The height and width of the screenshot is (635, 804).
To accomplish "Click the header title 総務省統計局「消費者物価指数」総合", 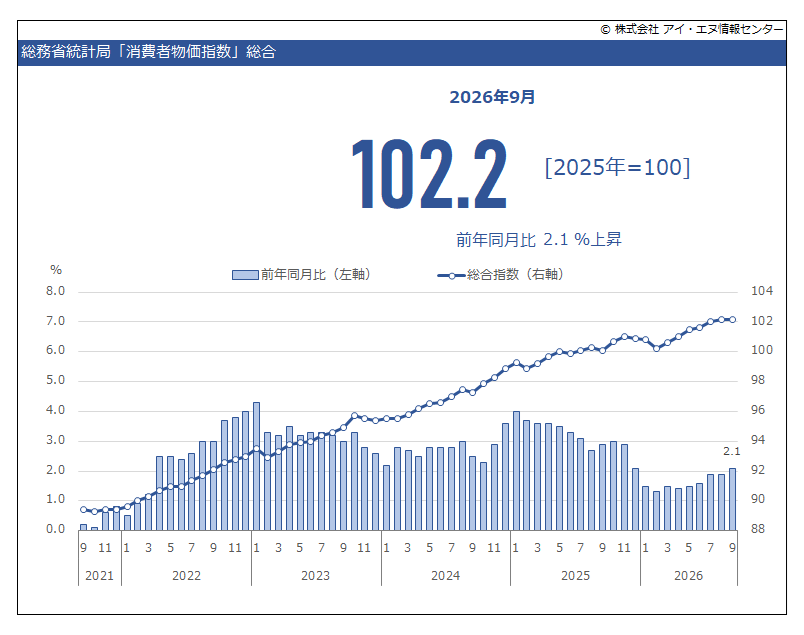I will pos(149,52).
